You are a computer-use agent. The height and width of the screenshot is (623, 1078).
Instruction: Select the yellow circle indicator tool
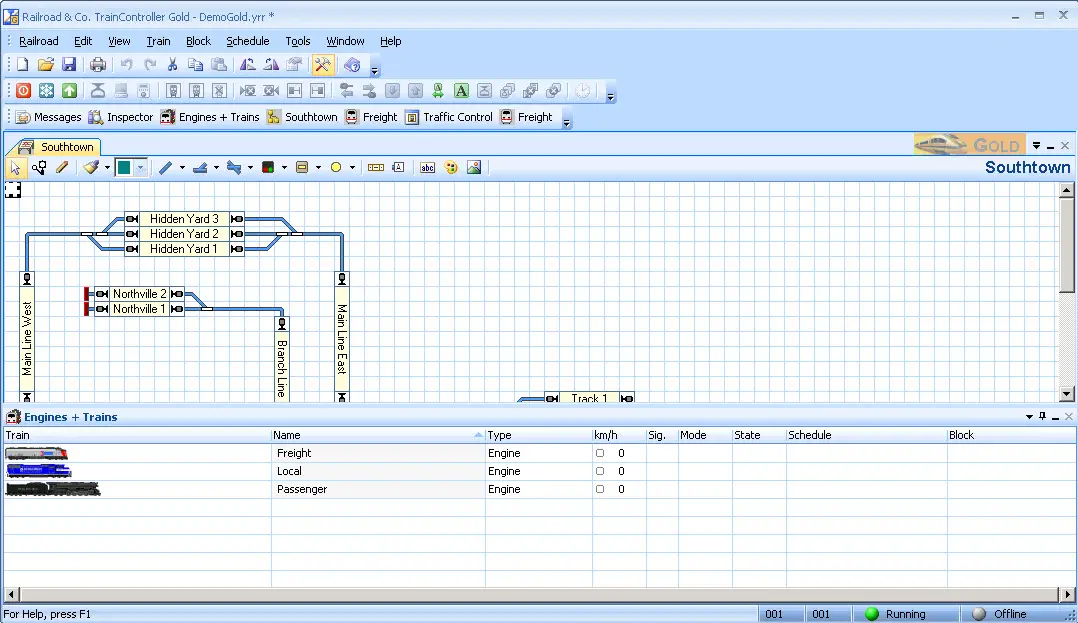click(x=336, y=168)
